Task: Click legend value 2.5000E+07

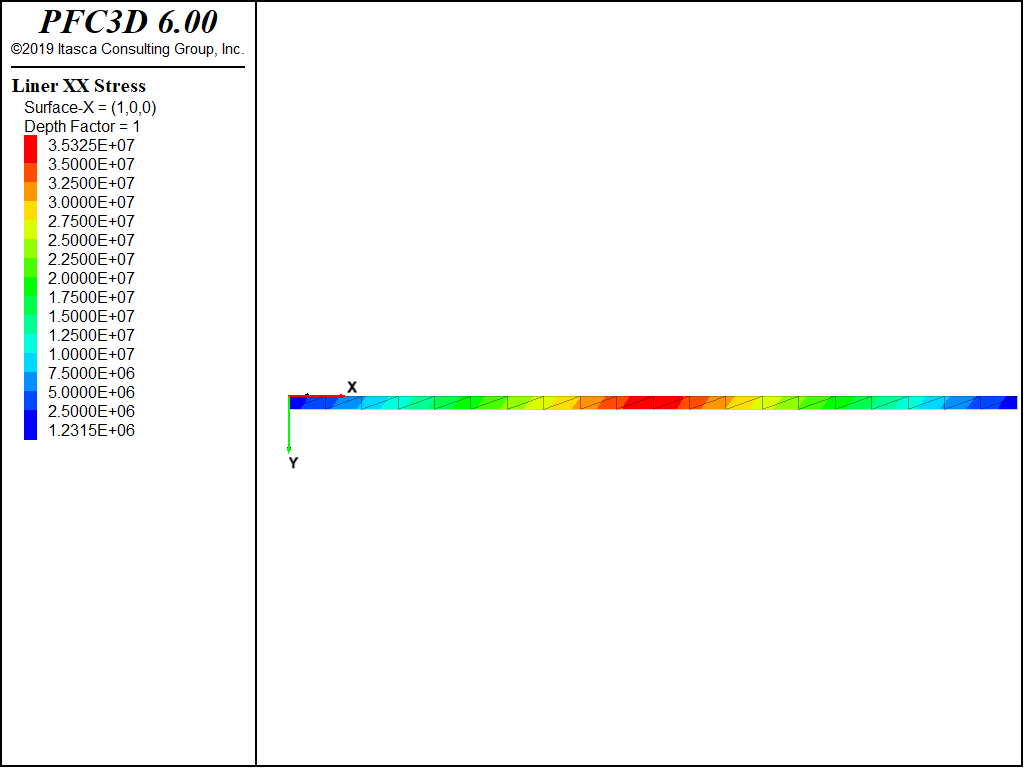Action: click(x=91, y=240)
